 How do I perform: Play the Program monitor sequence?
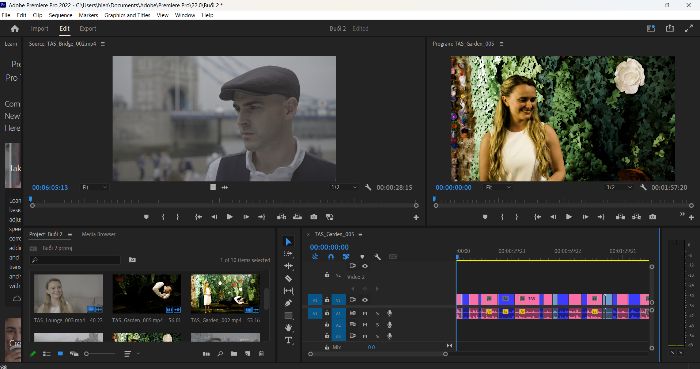coord(569,217)
